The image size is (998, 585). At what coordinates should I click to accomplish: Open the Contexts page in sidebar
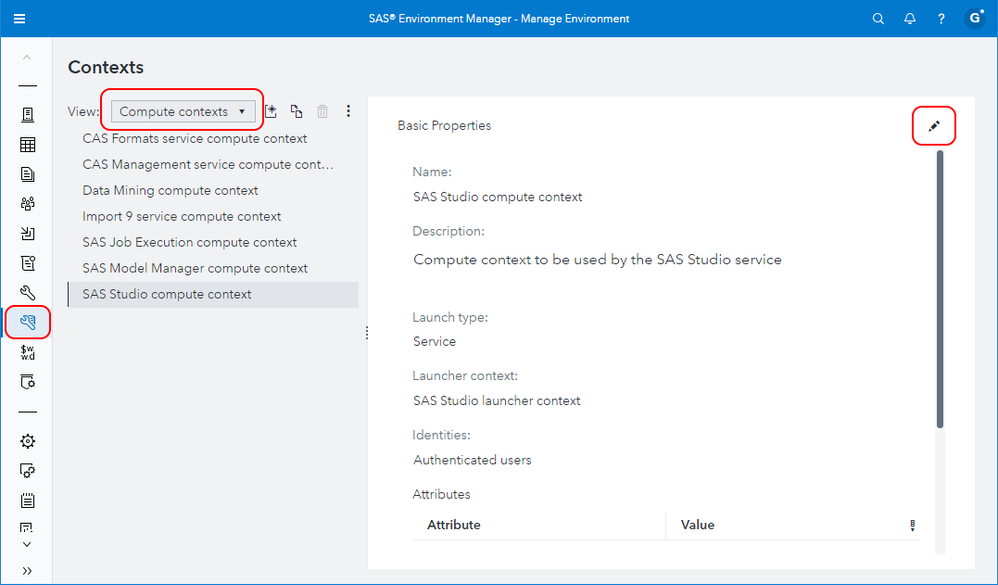28,322
